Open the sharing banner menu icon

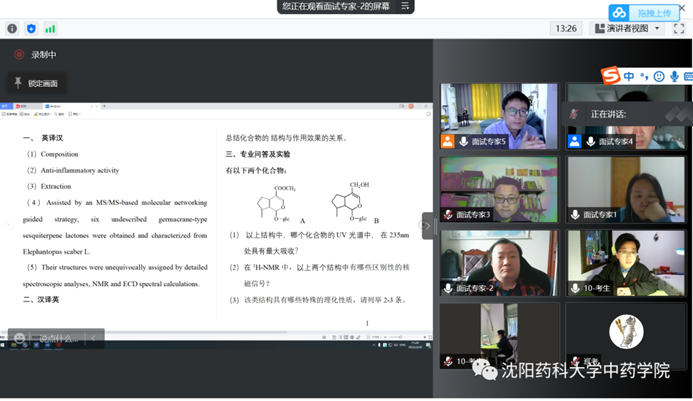click(x=405, y=6)
